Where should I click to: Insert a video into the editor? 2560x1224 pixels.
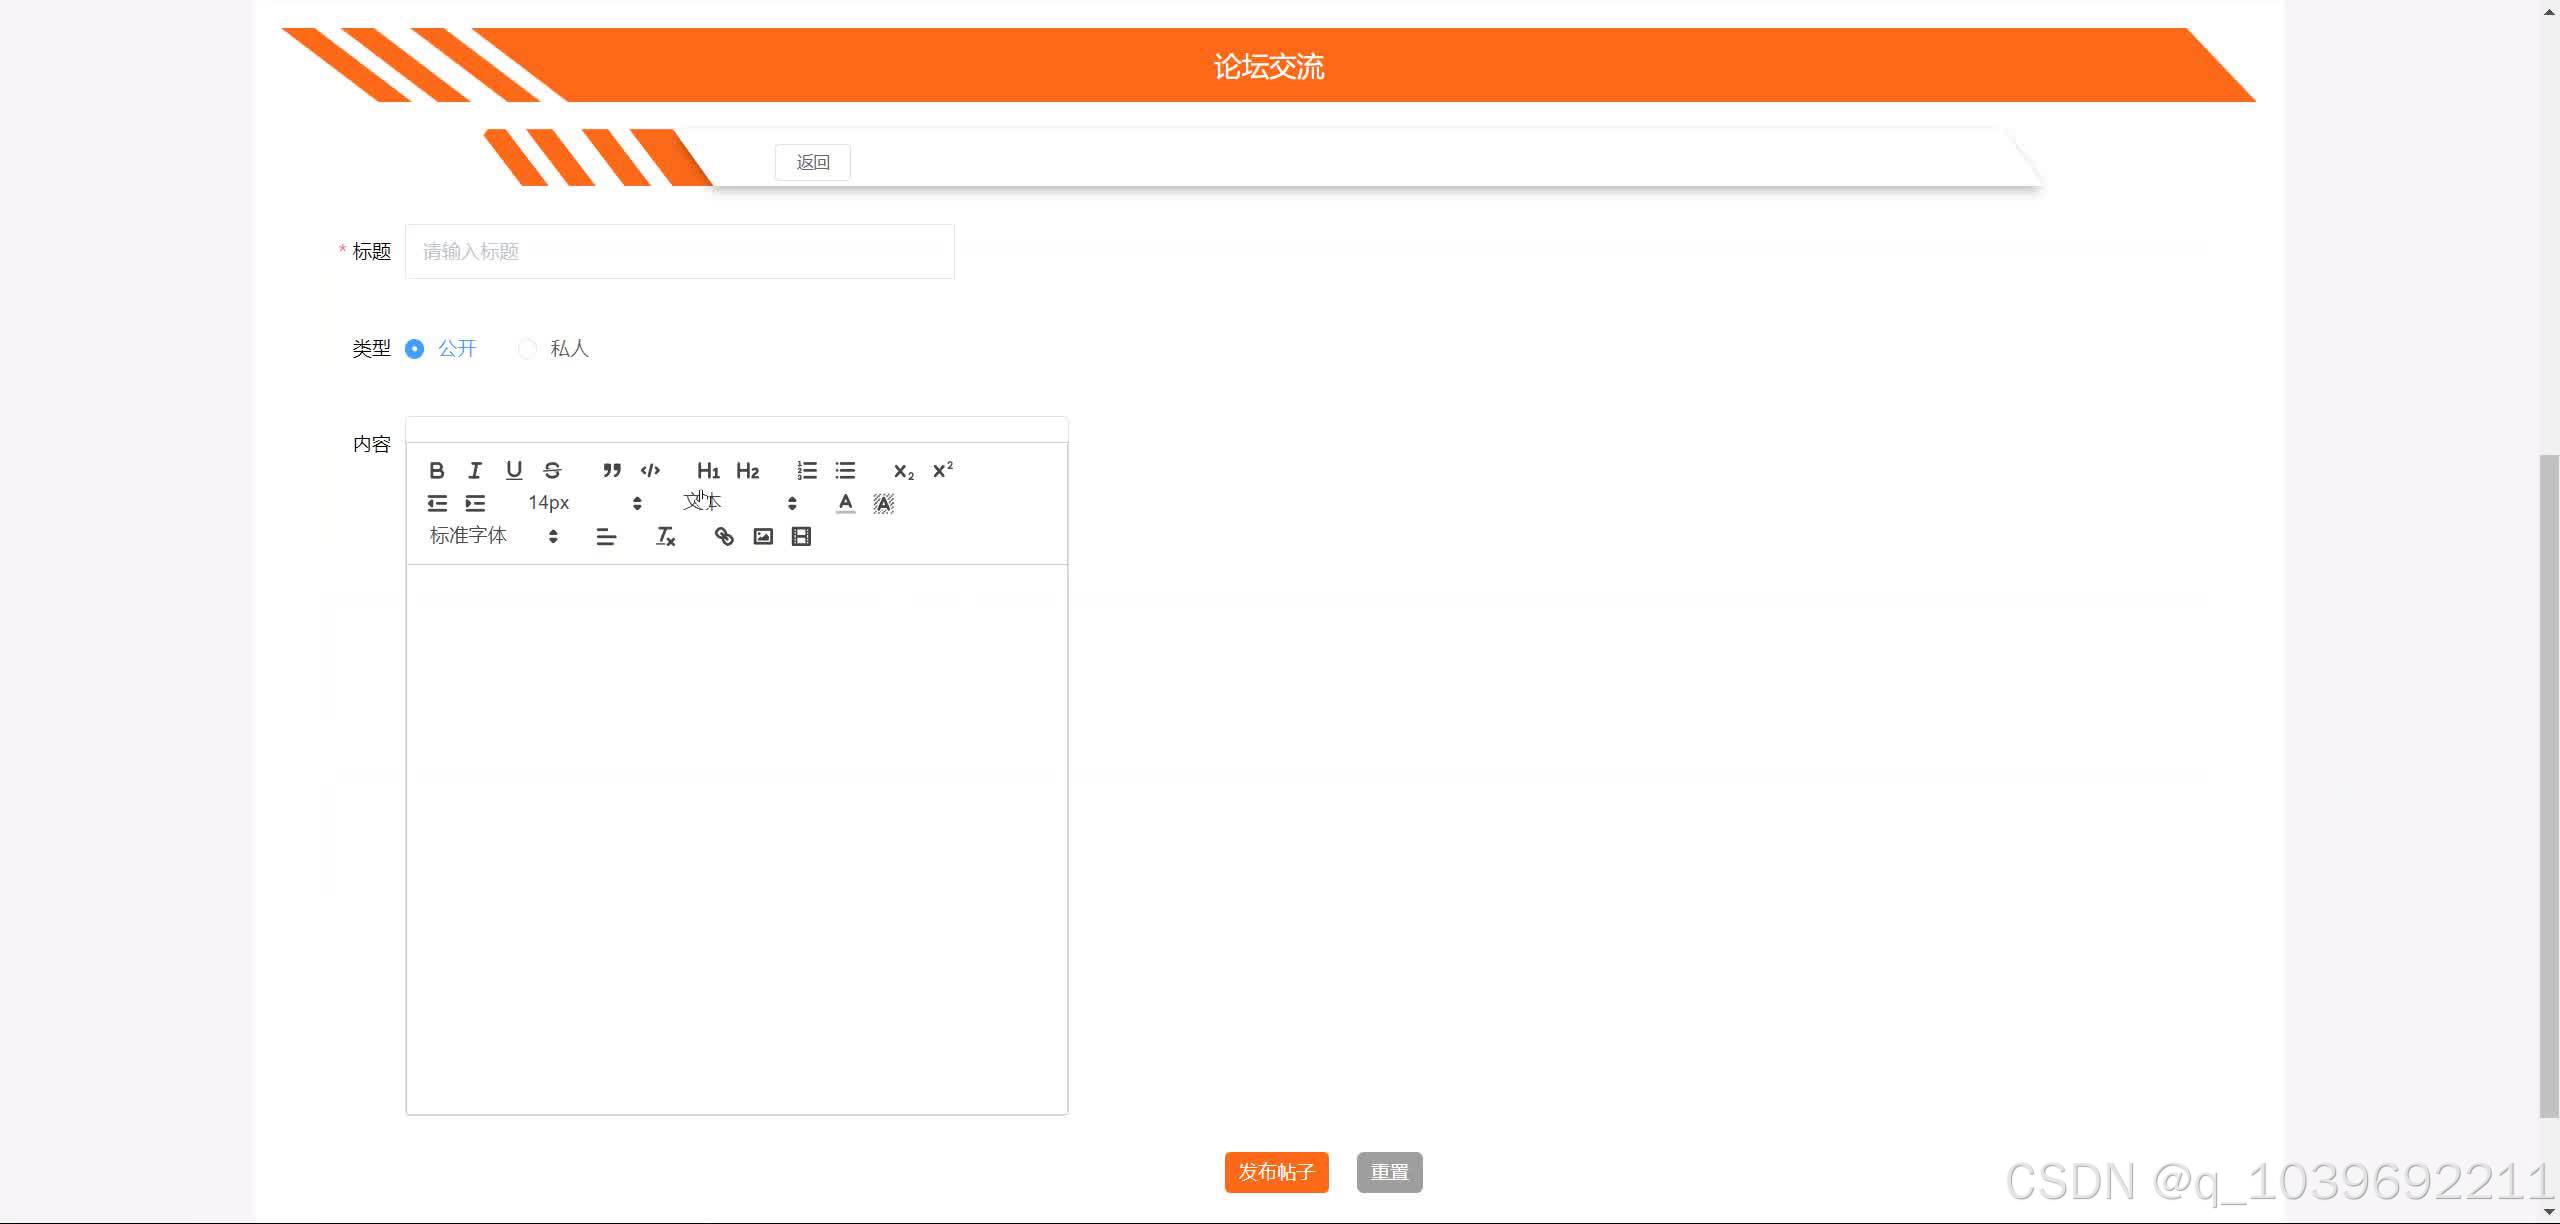click(801, 537)
